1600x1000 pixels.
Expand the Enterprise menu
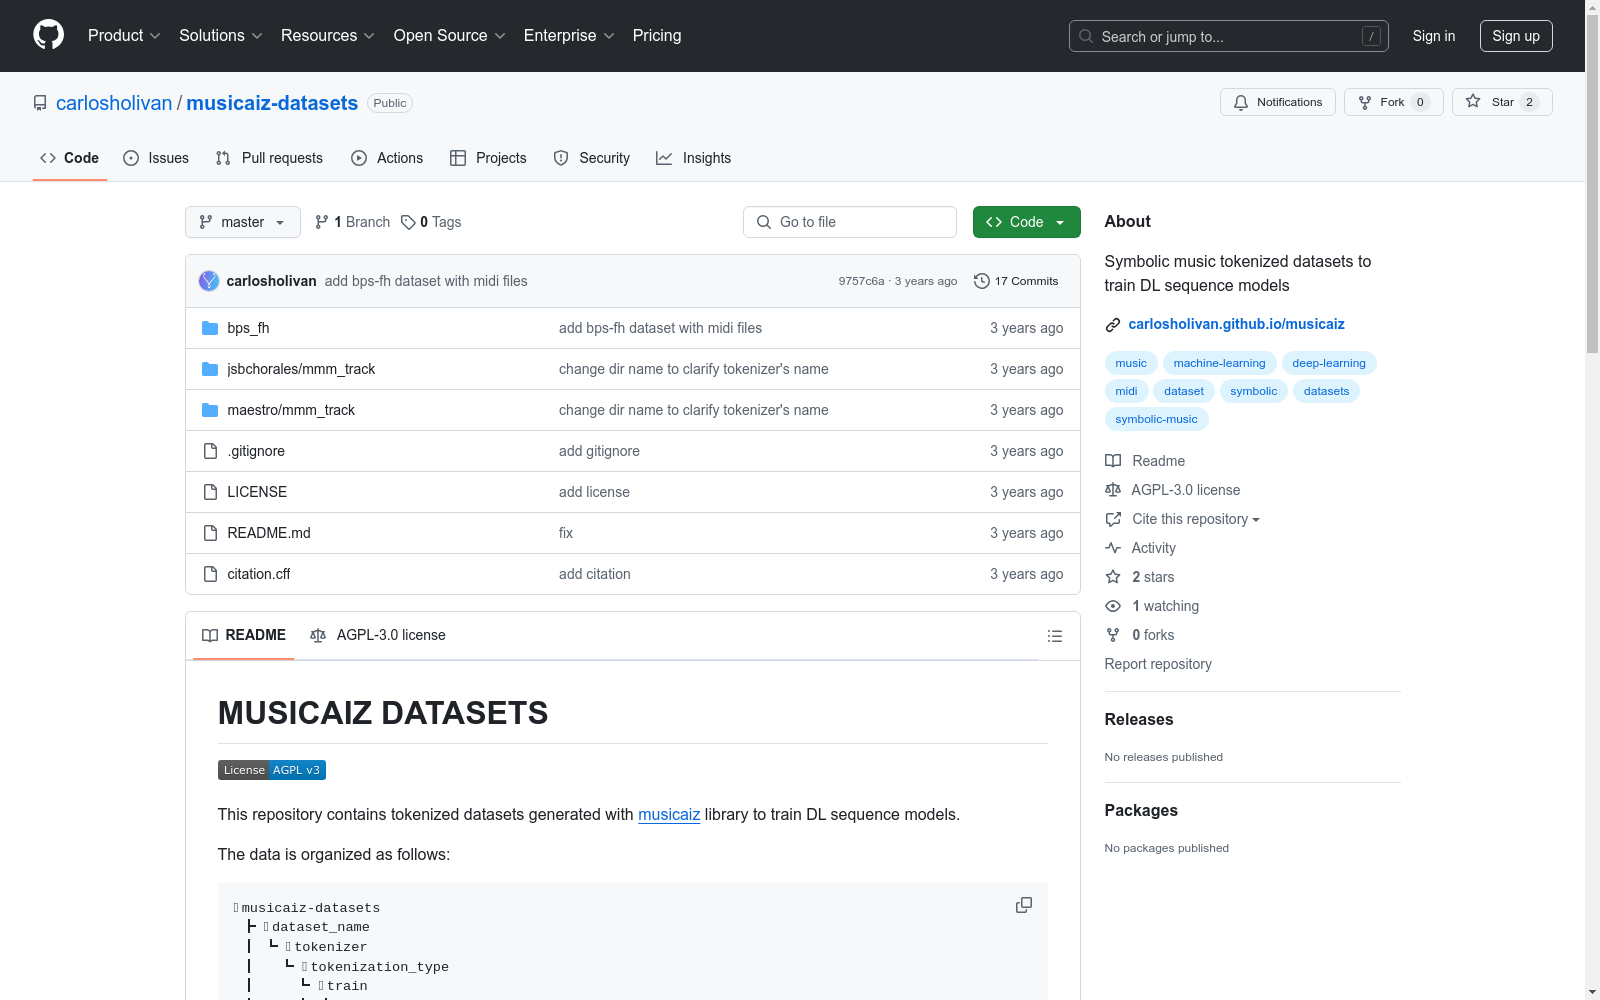coord(569,36)
